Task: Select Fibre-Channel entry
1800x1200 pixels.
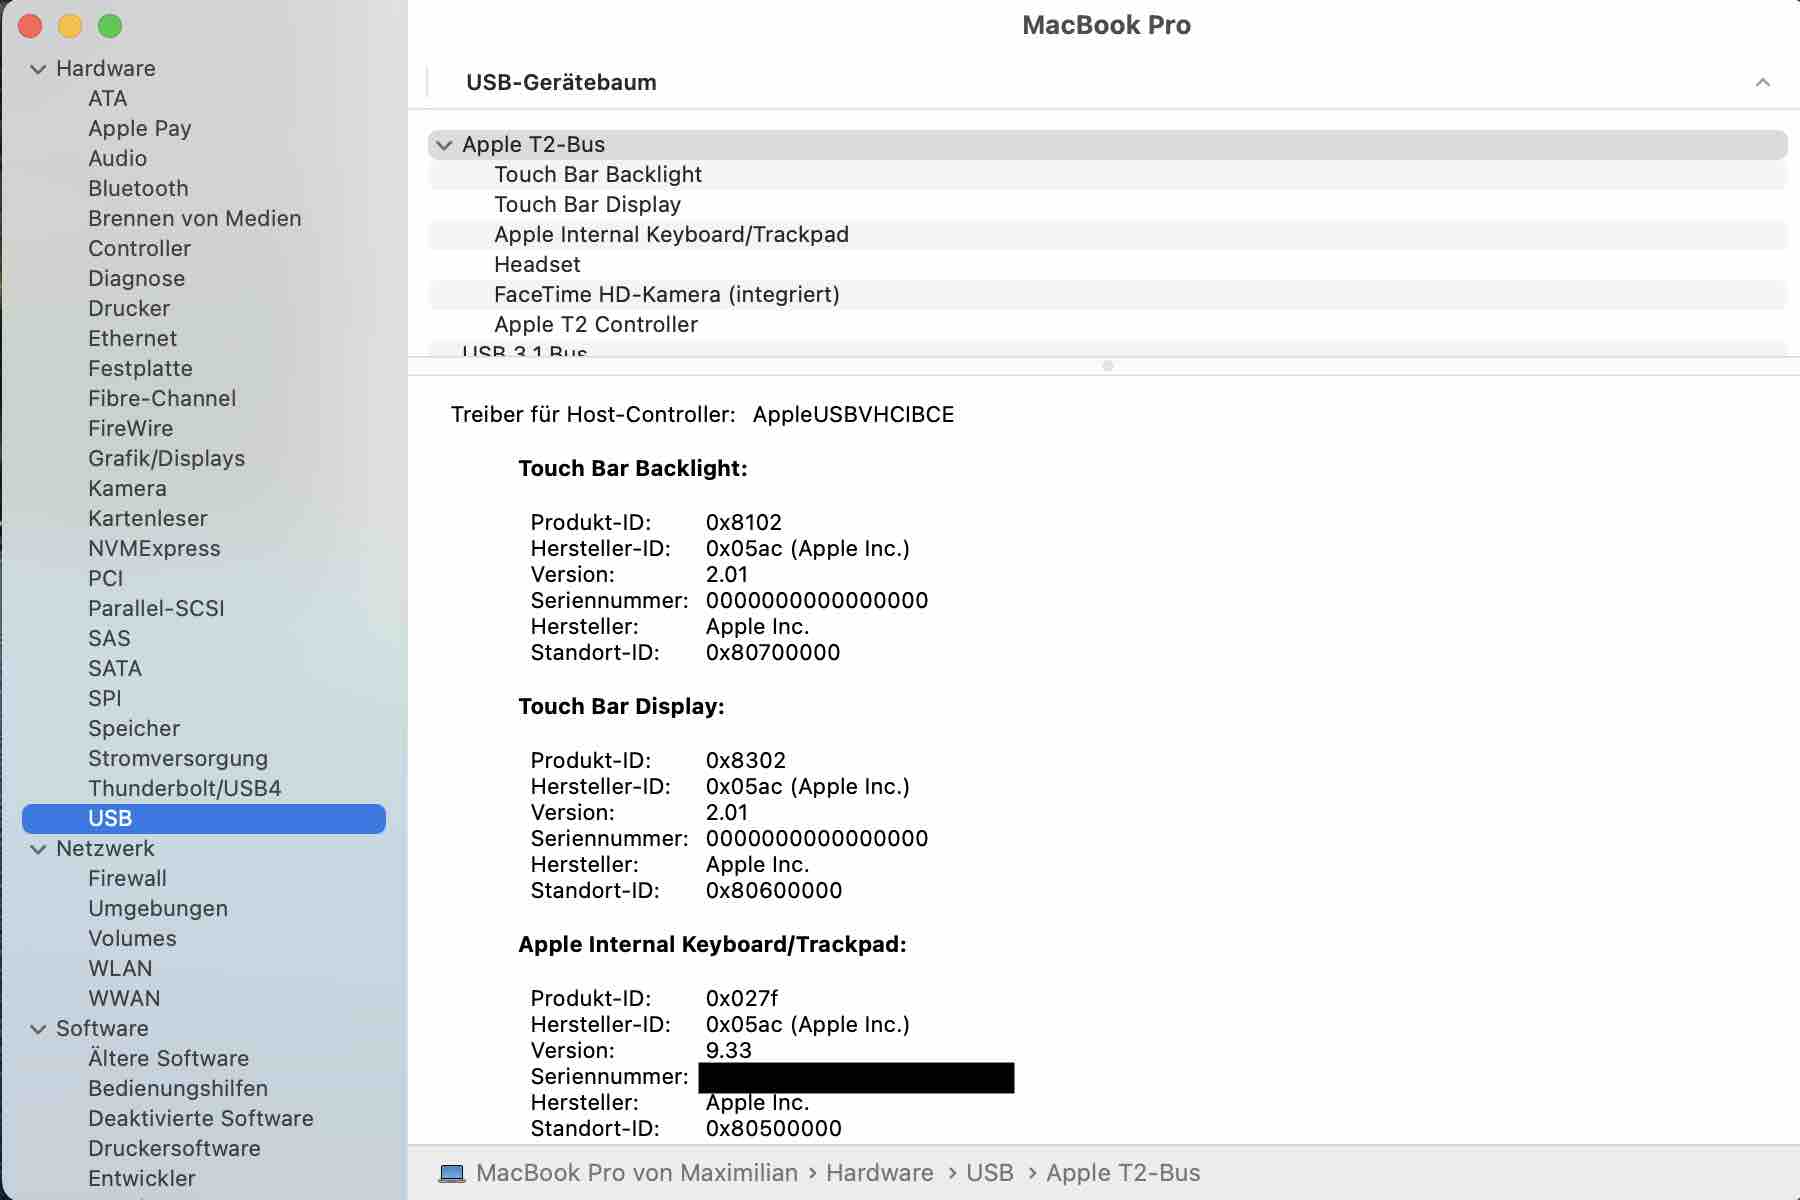Action: pos(162,398)
